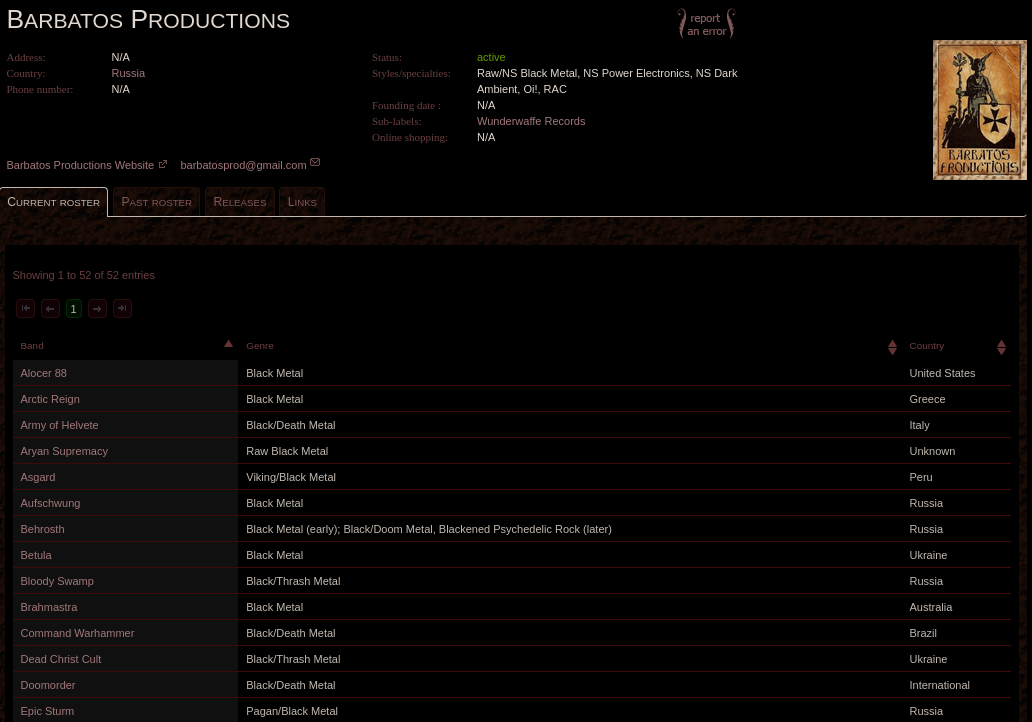Open the Releases tab

click(240, 202)
